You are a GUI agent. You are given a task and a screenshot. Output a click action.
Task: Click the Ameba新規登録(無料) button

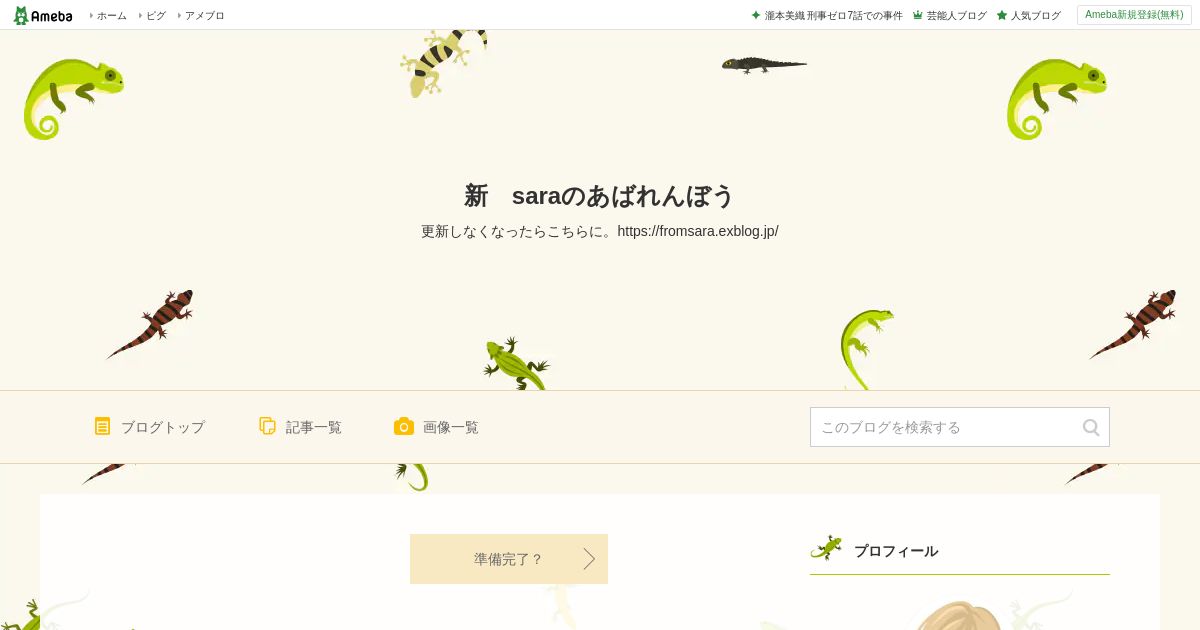coord(1134,15)
